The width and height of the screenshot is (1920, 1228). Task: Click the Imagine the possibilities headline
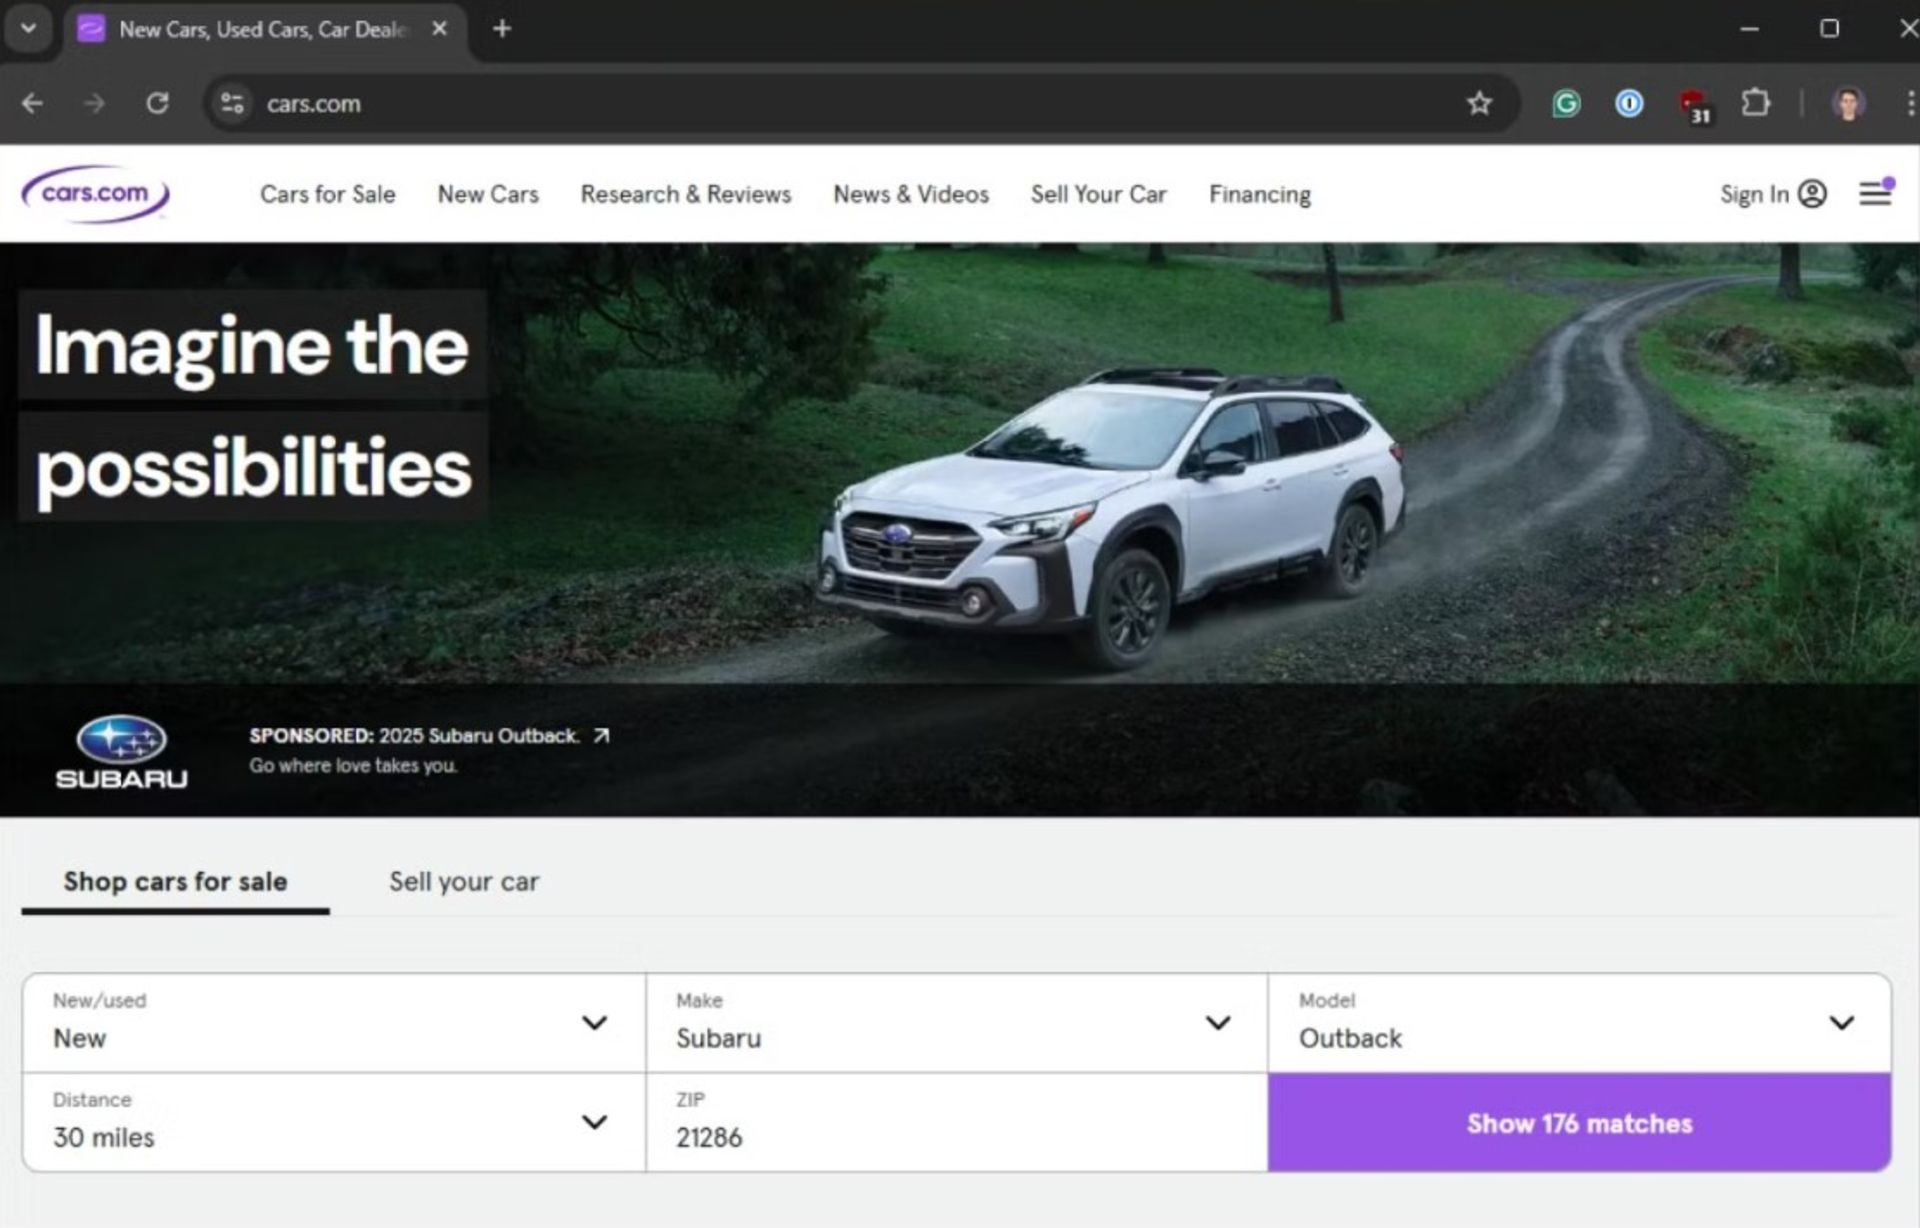point(252,406)
